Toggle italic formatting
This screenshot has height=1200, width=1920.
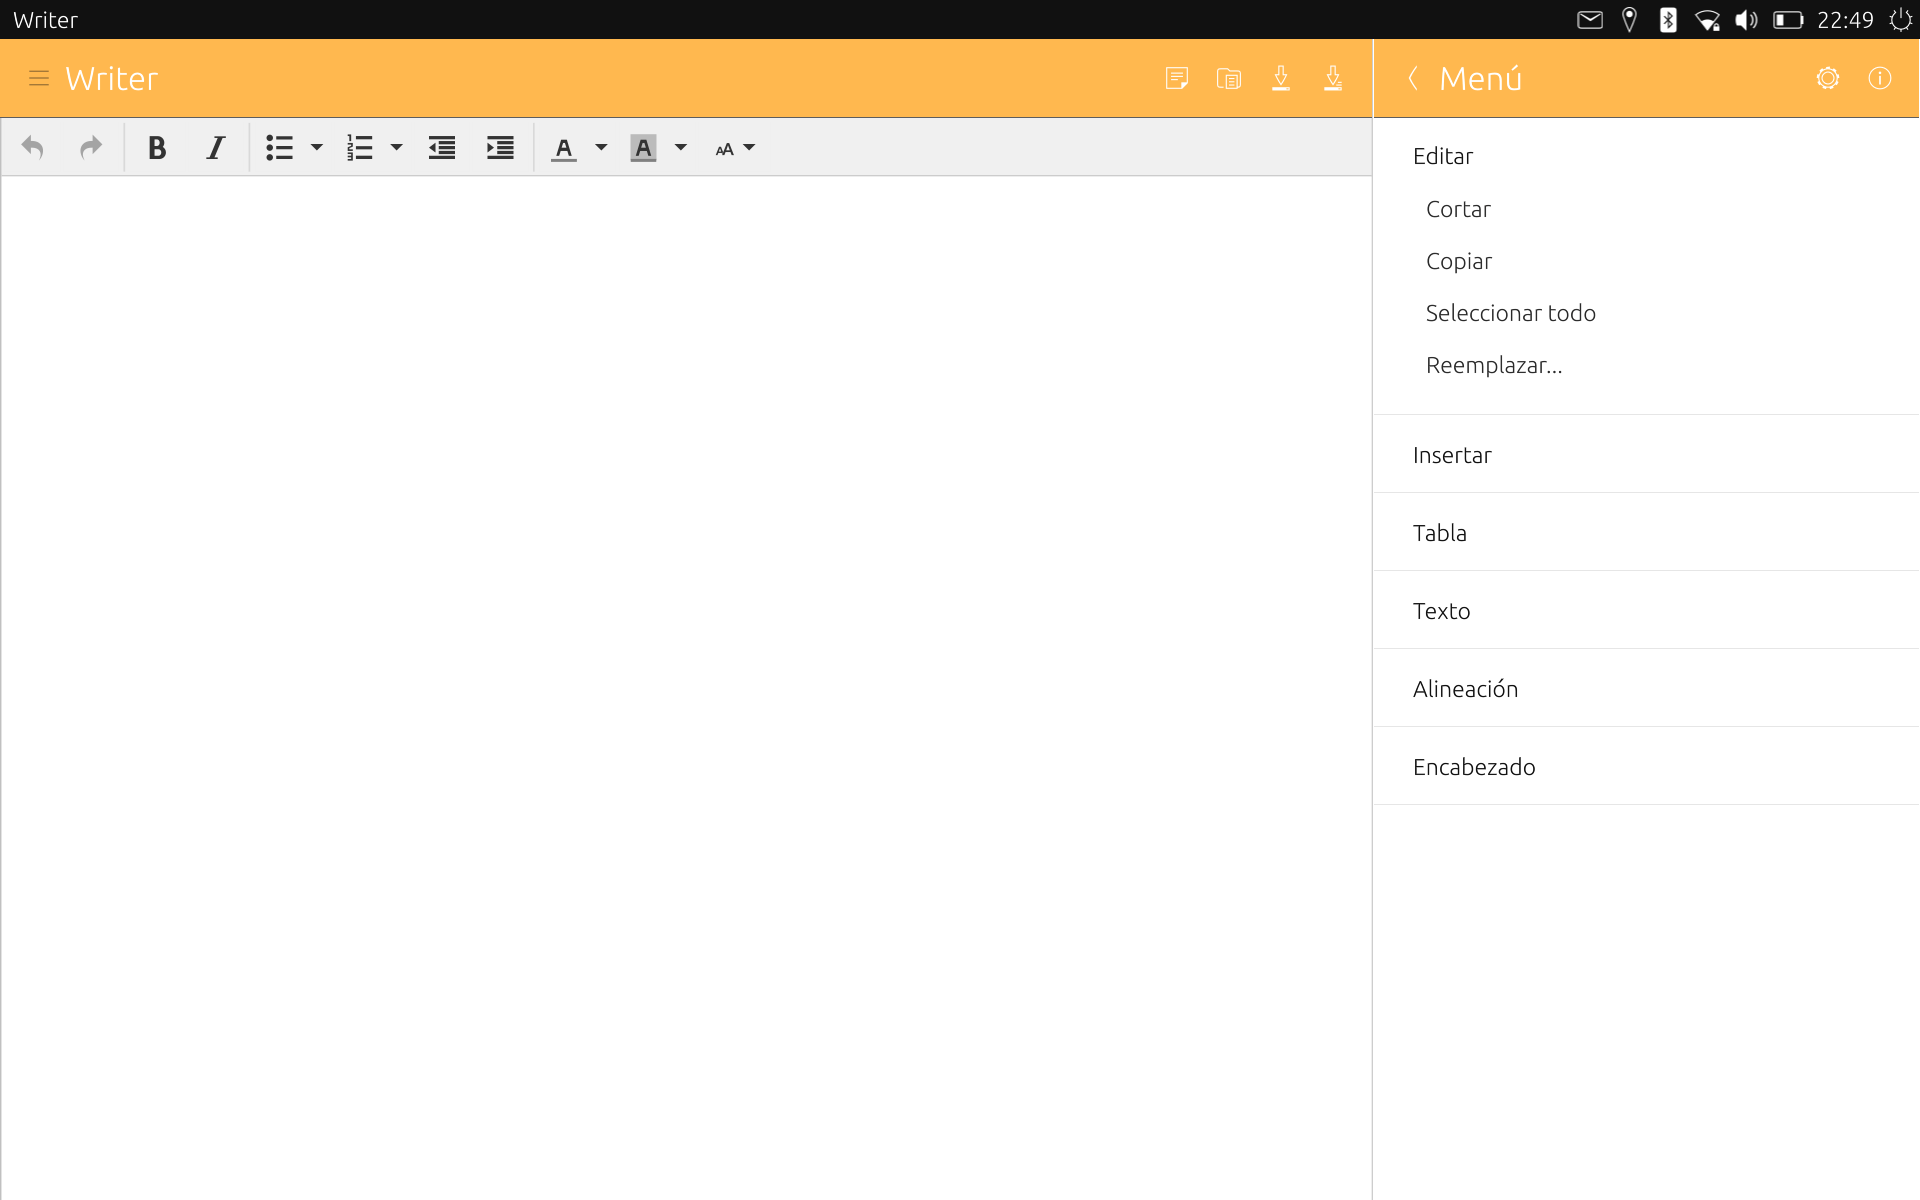(x=215, y=148)
